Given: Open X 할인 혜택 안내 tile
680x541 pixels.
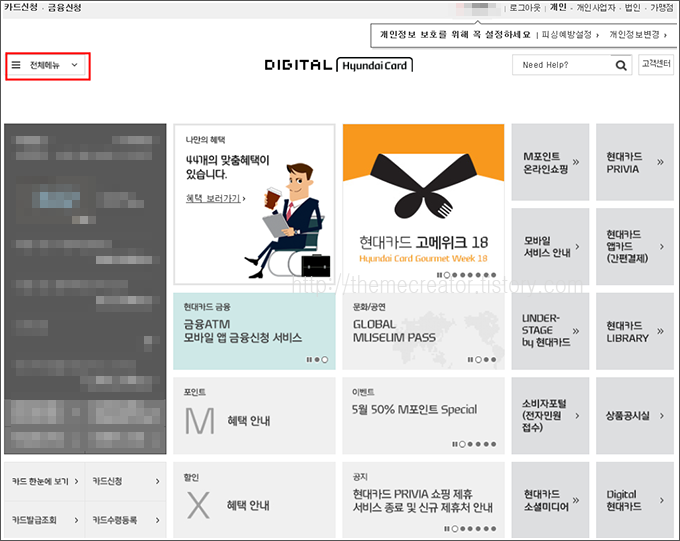Looking at the screenshot, I should 254,500.
